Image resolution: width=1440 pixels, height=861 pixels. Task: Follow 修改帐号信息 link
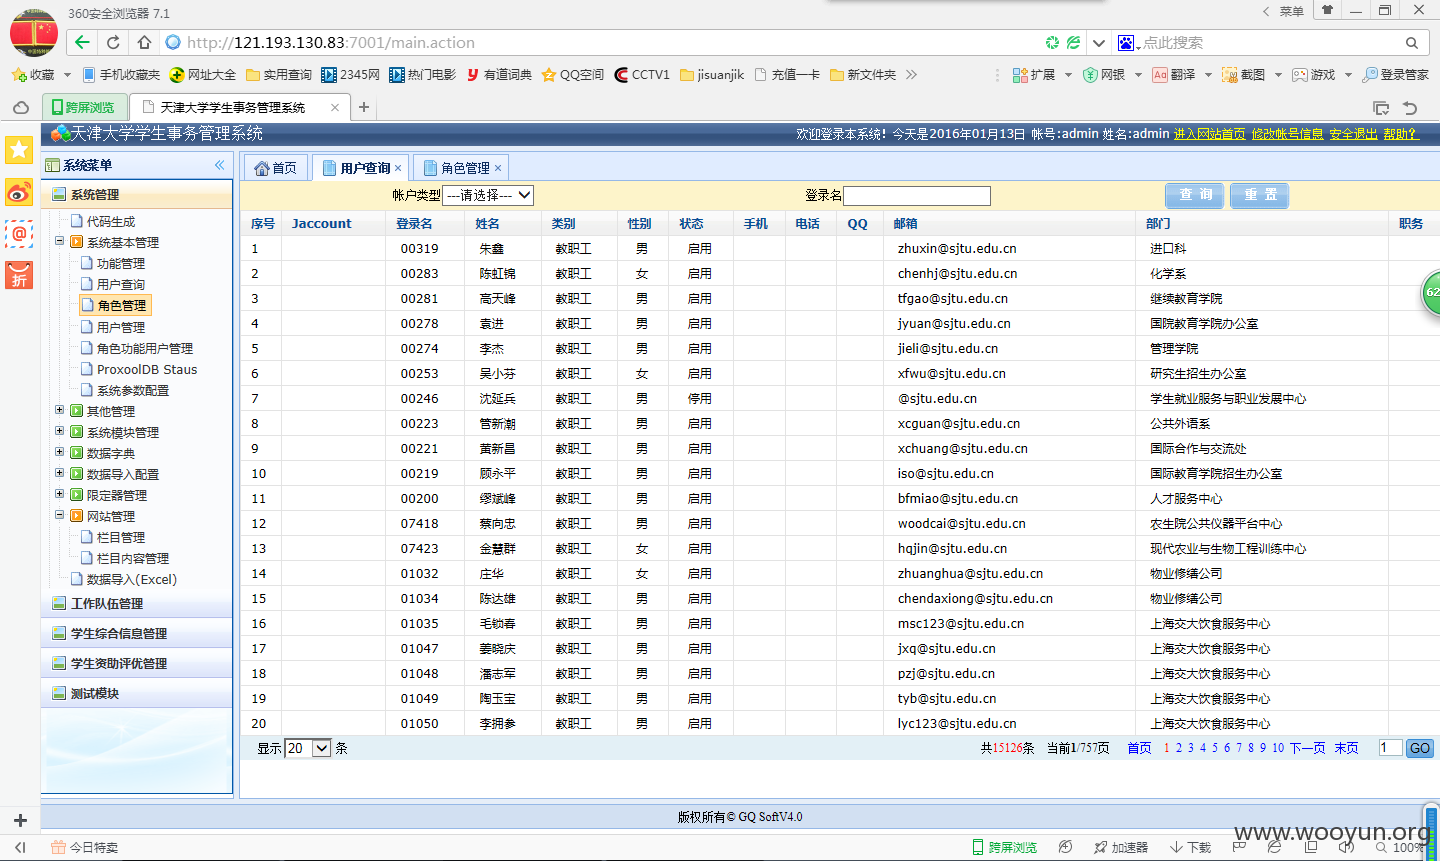[1288, 134]
